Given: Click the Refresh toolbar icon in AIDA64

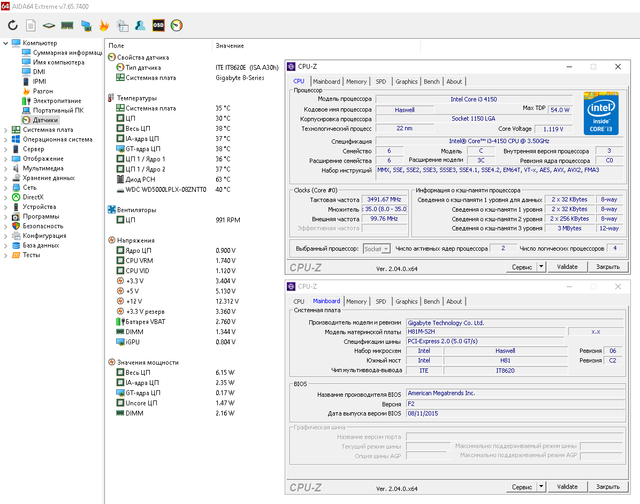Looking at the screenshot, I should 13,25.
